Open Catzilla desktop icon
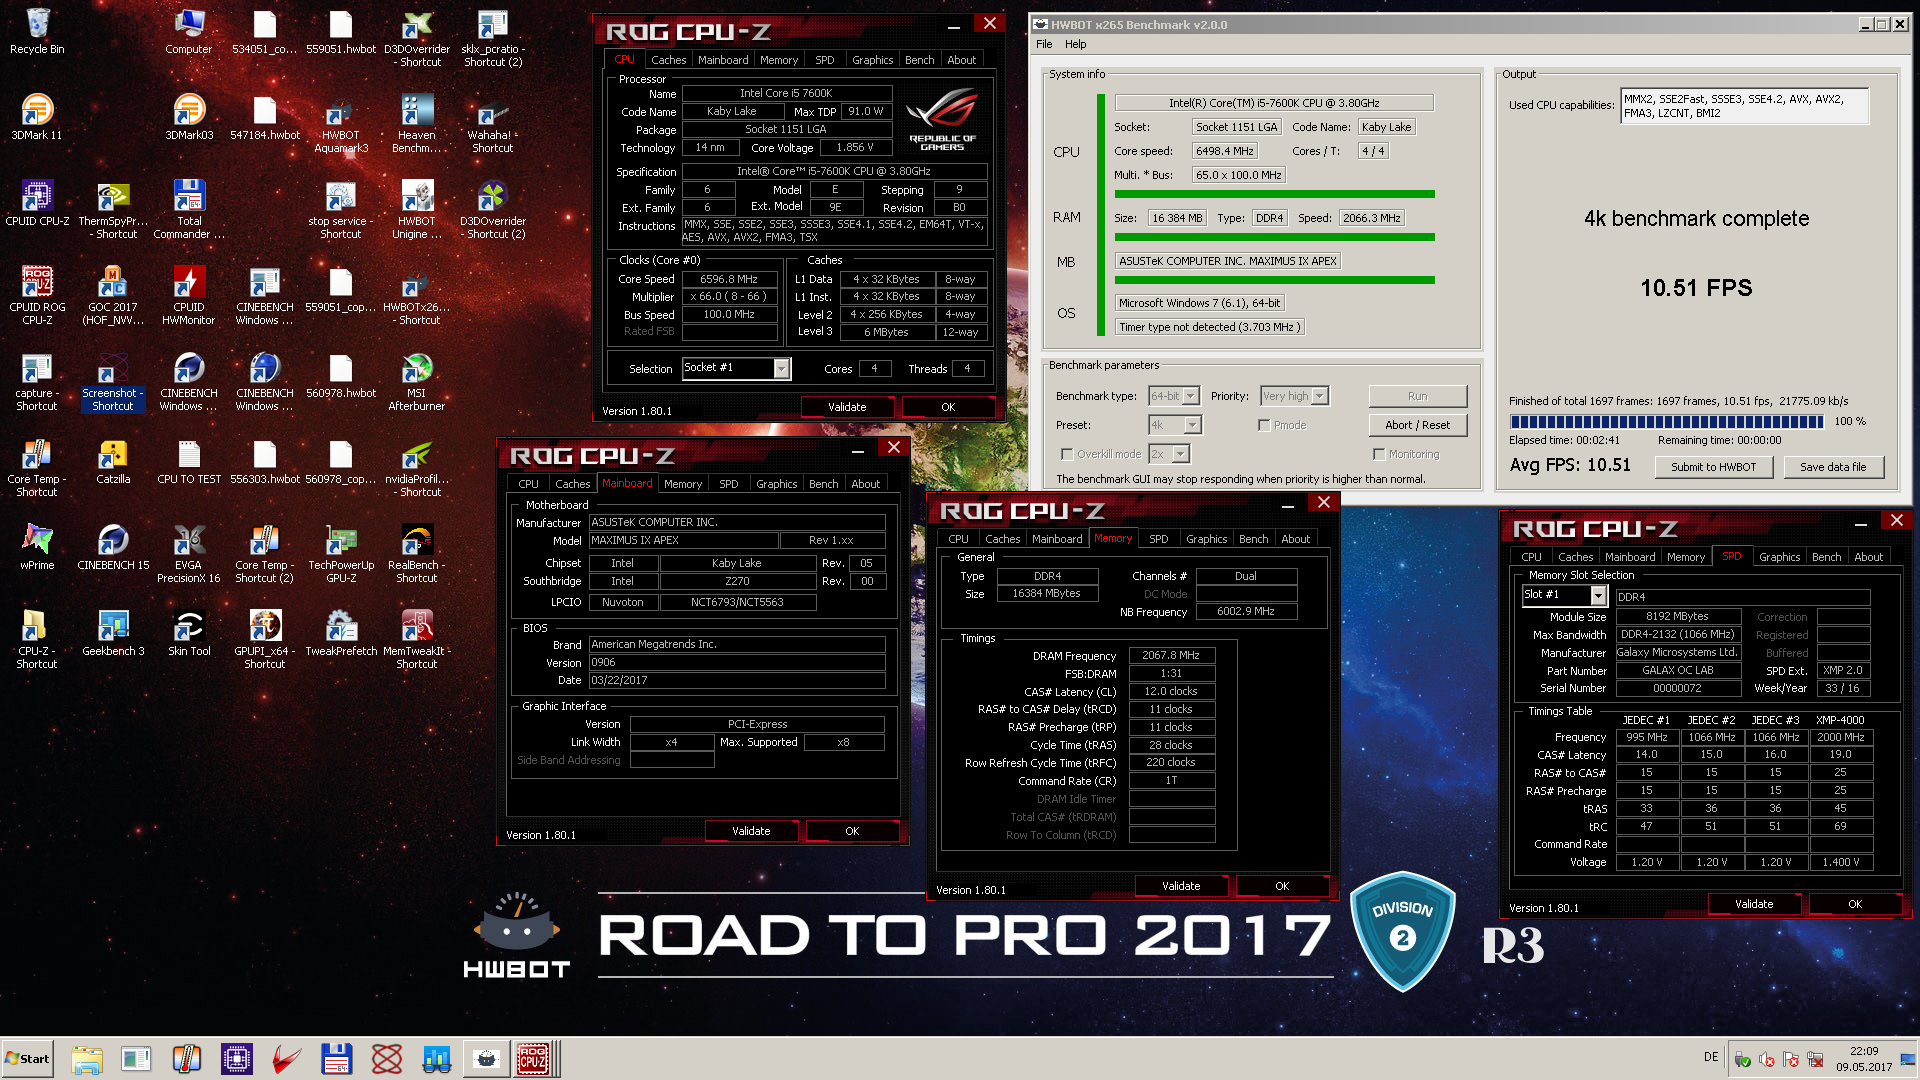The image size is (1920, 1080). pyautogui.click(x=113, y=462)
